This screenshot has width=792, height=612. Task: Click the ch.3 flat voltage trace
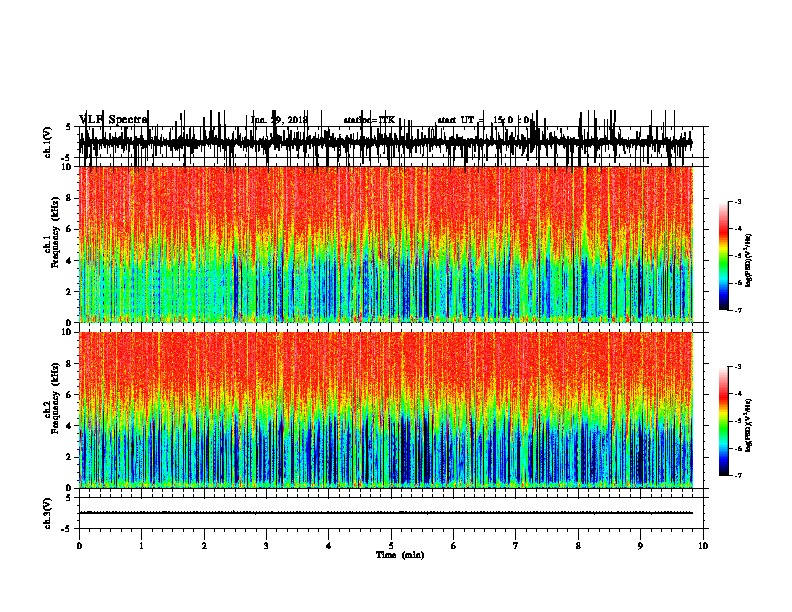click(x=386, y=513)
